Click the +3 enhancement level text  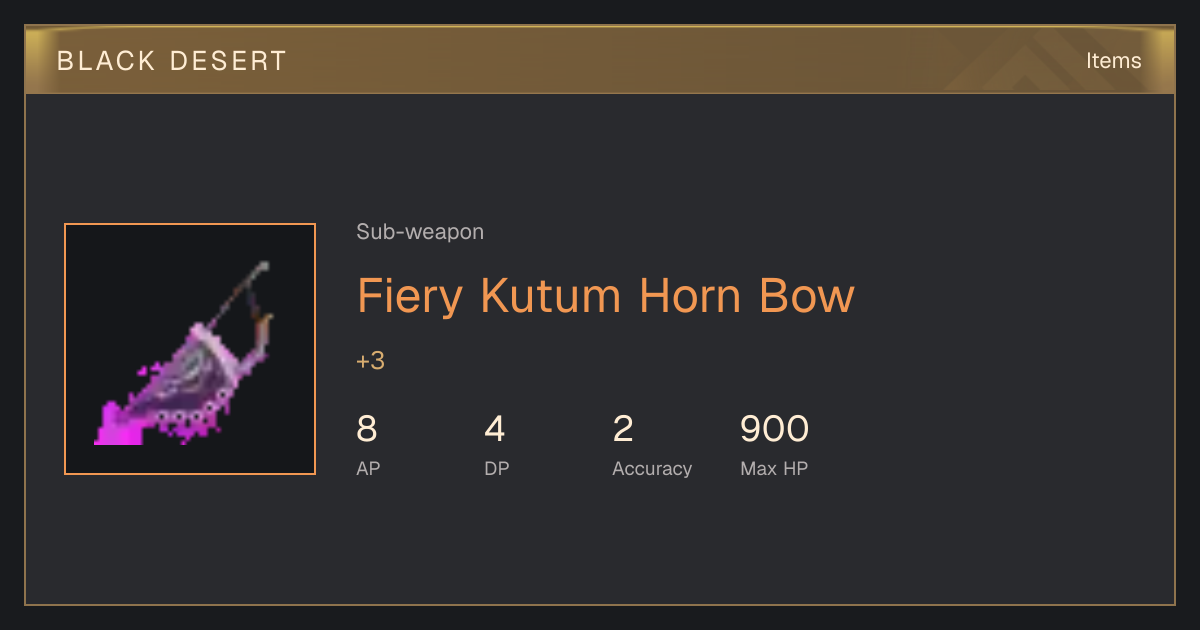point(370,361)
